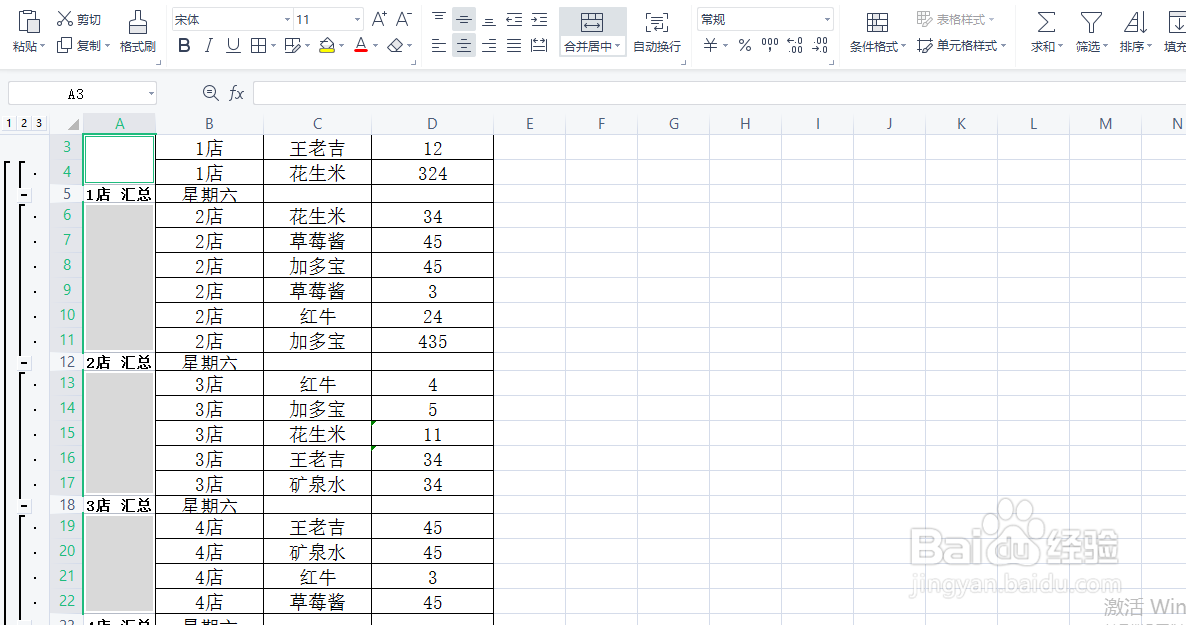This screenshot has height=625, width=1186.
Task: Show outline level 2
Action: tap(24, 123)
